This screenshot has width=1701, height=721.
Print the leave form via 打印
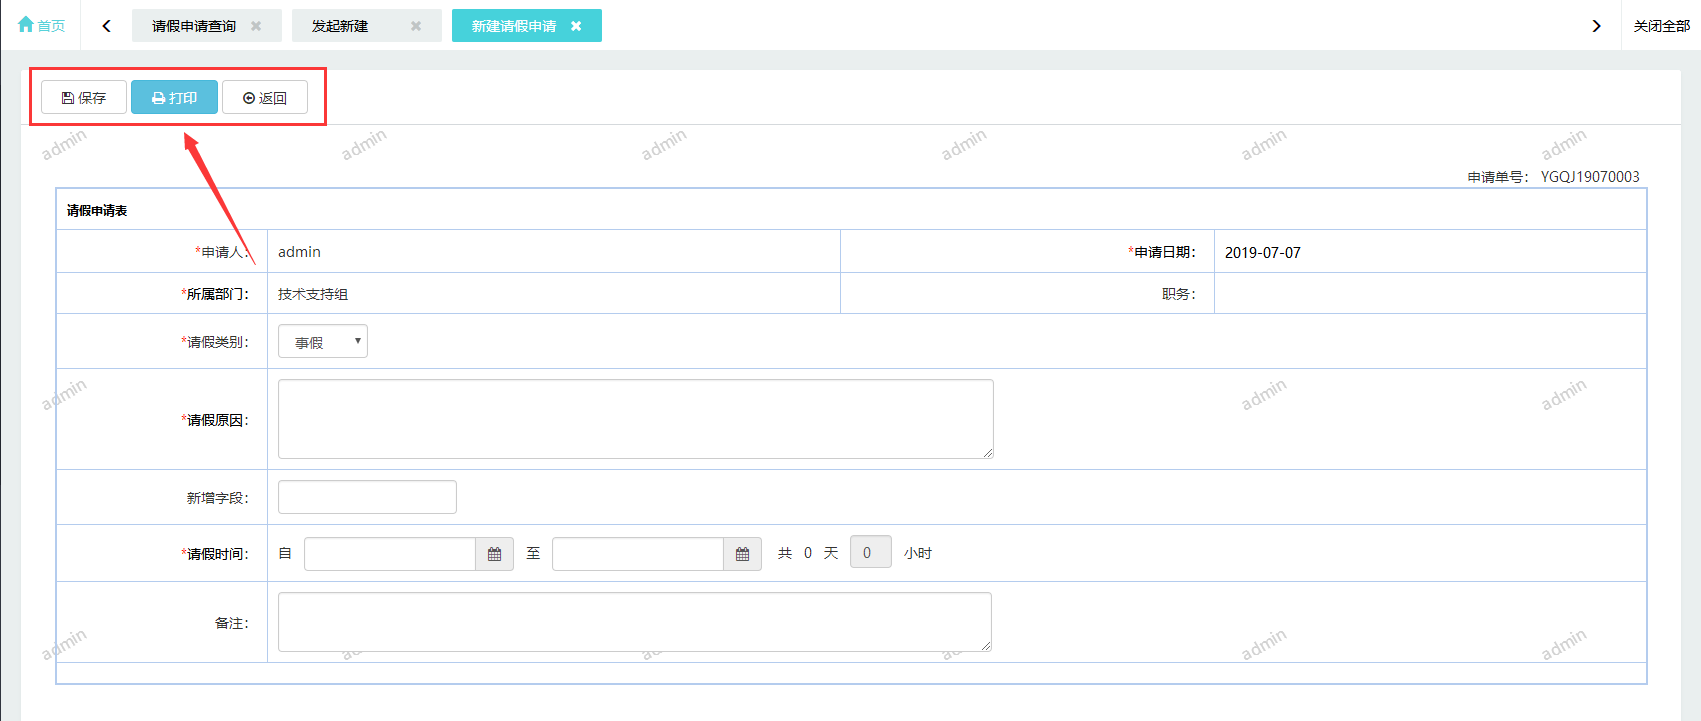click(x=174, y=97)
